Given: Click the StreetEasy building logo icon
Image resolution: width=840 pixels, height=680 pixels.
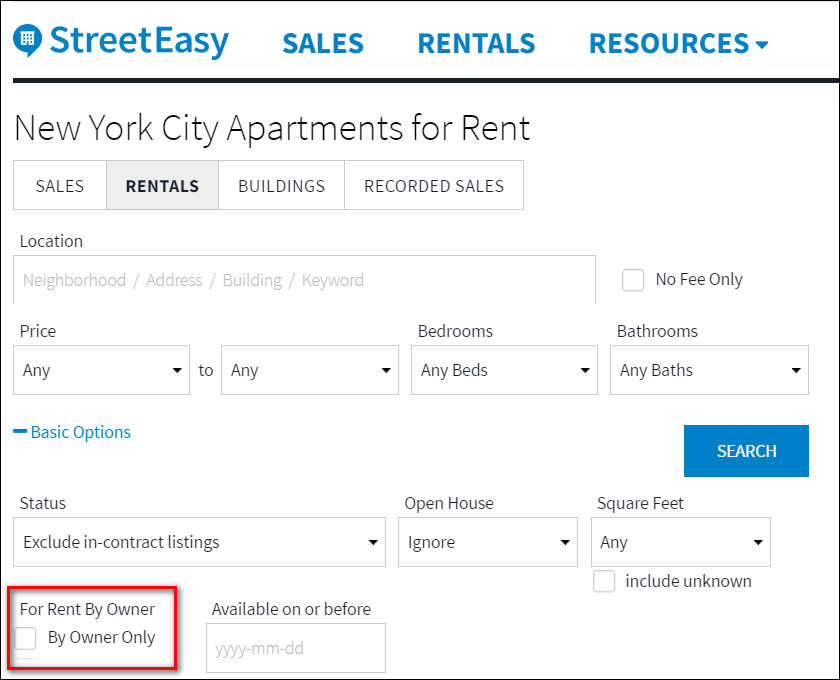Looking at the screenshot, I should point(27,40).
